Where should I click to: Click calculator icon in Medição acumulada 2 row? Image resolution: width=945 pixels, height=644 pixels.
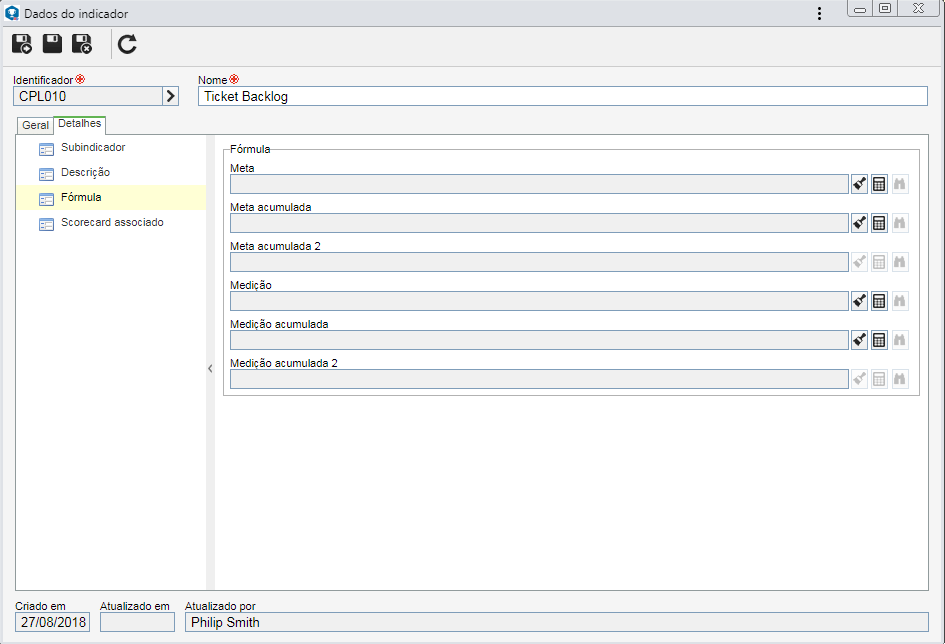pyautogui.click(x=879, y=379)
